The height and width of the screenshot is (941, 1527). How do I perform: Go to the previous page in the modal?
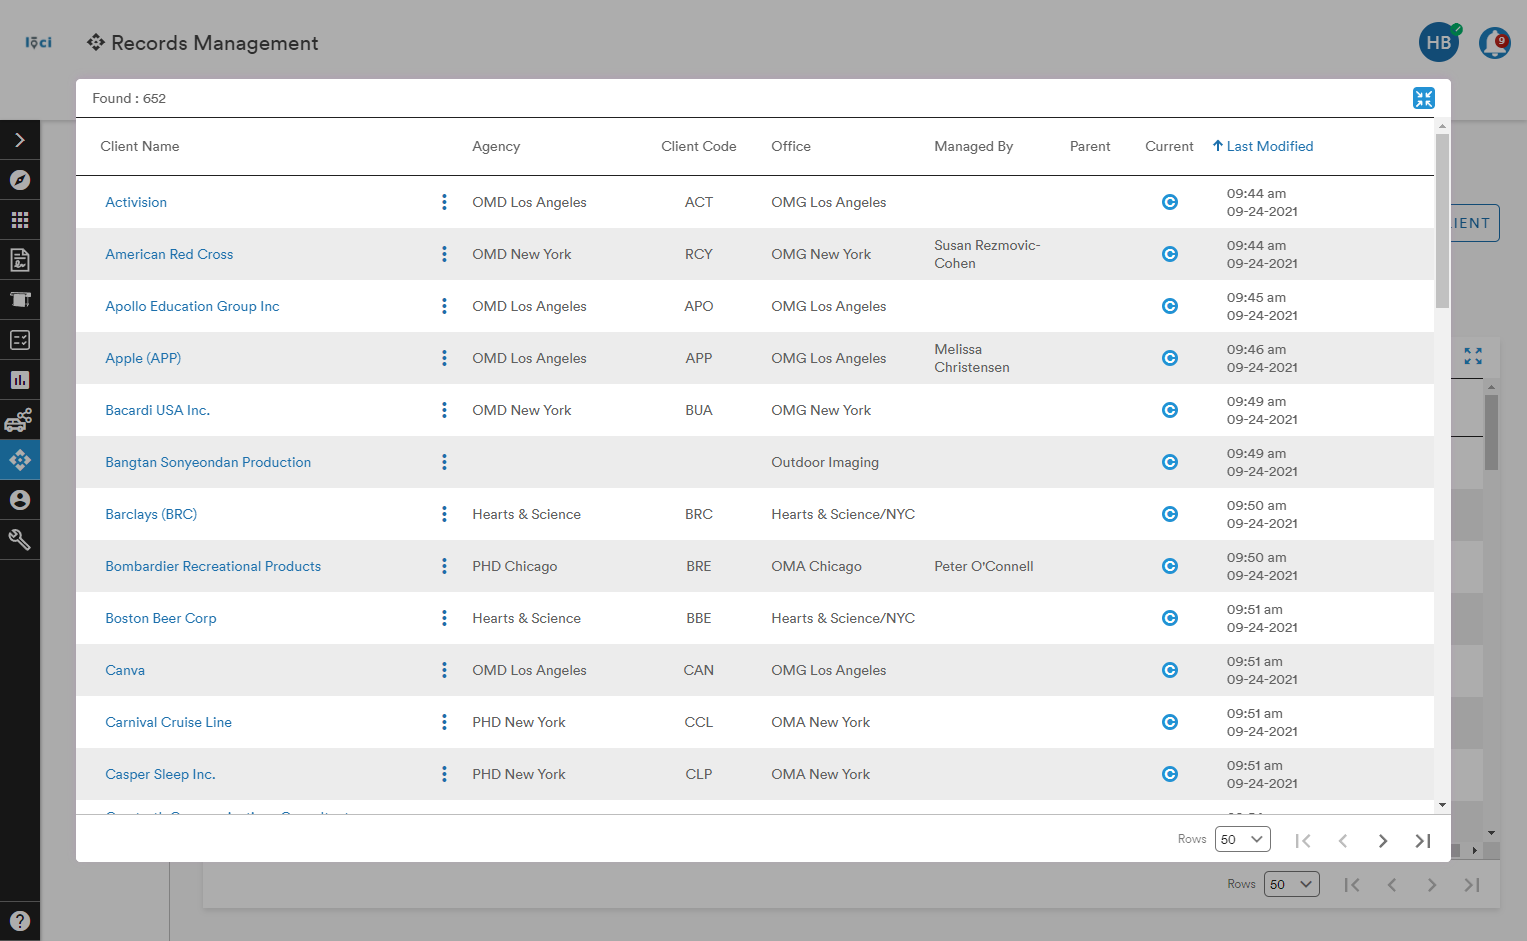1343,841
